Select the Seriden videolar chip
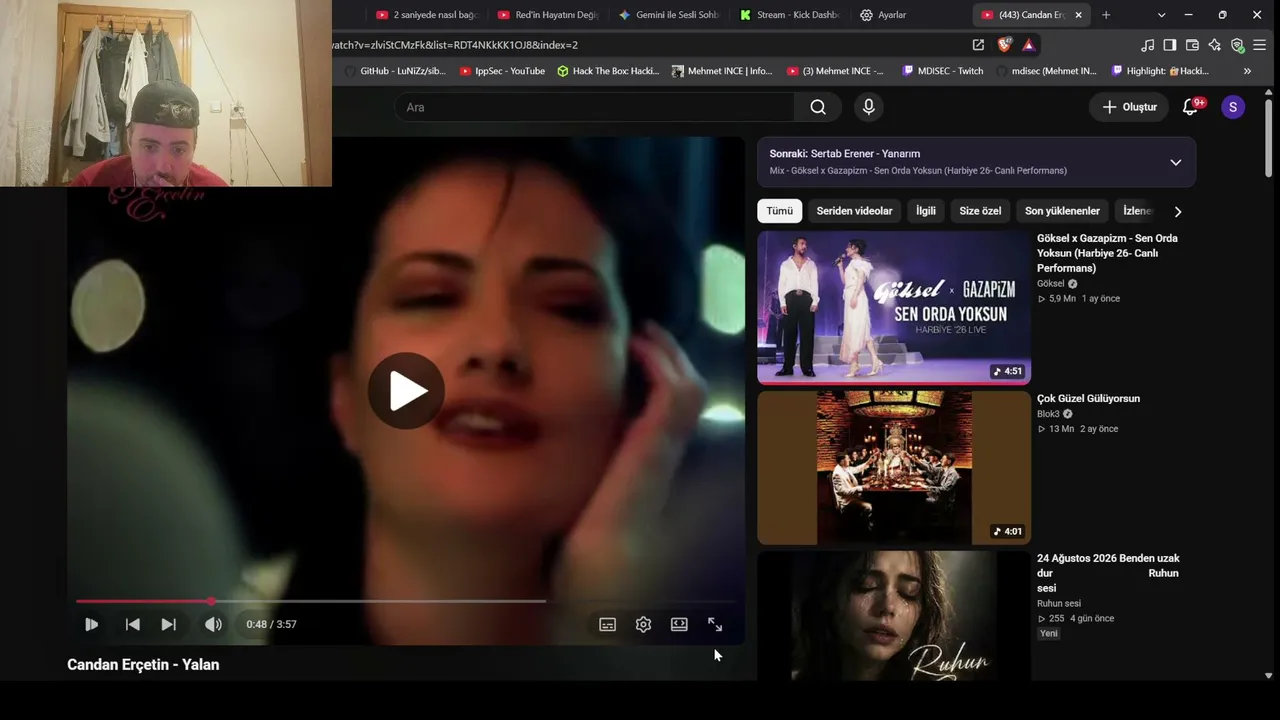This screenshot has height=720, width=1280. (854, 211)
